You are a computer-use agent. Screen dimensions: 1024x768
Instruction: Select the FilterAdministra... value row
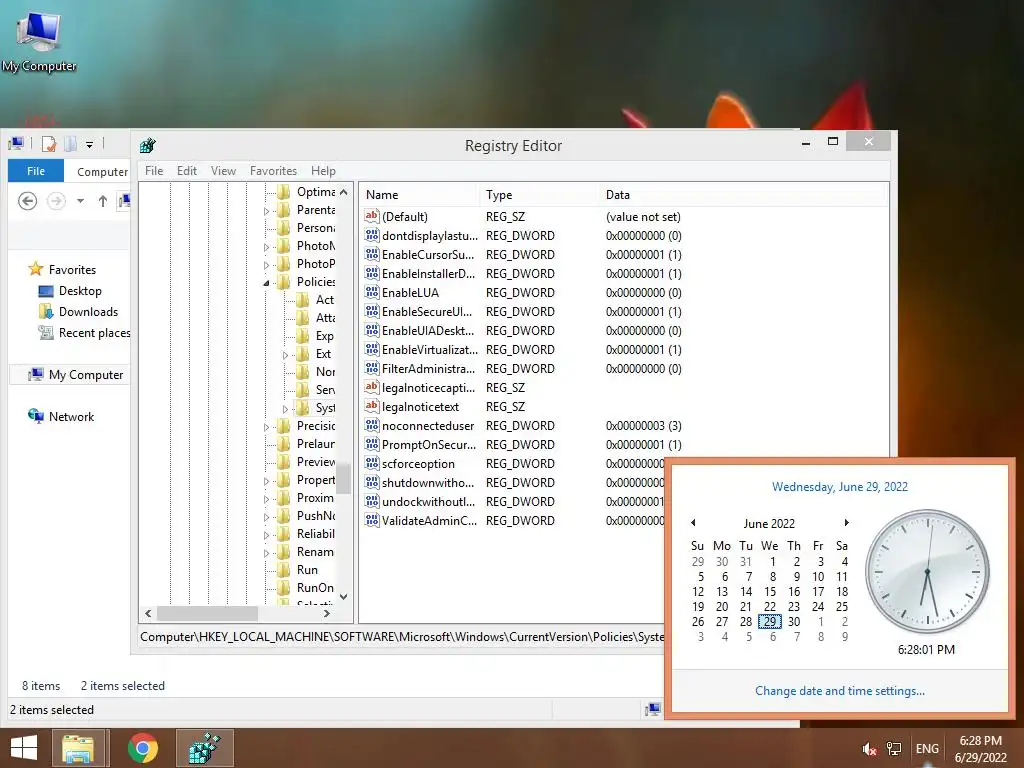coord(623,368)
